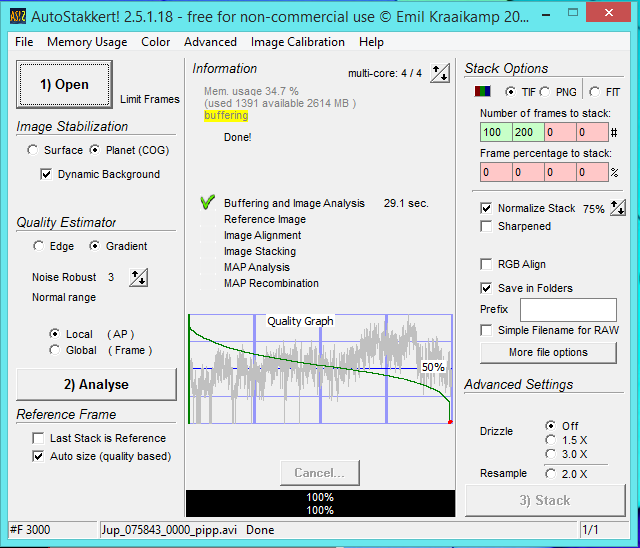
Task: Click the second frame percentage field
Action: [x=528, y=172]
